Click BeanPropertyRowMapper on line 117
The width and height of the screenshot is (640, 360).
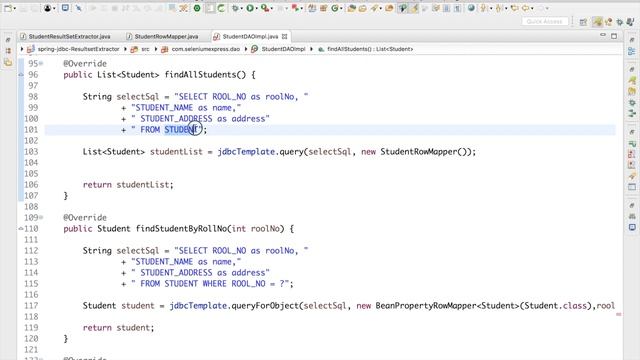coord(426,306)
